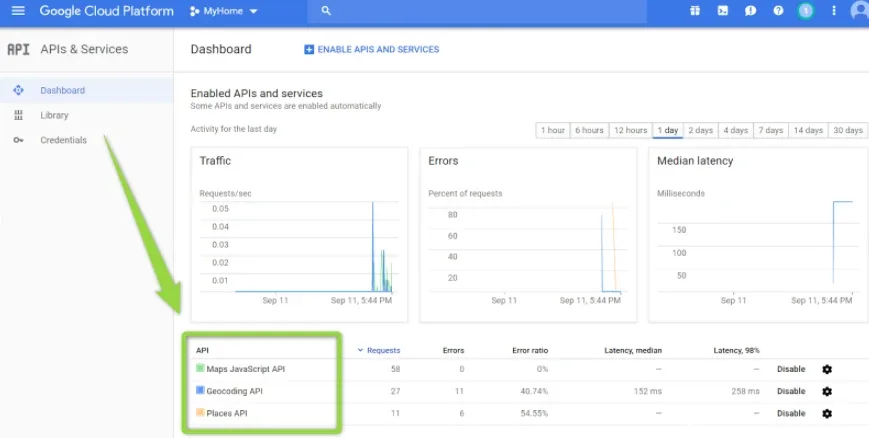Viewport: 869px width, 438px height.
Task: Select the 1 hour time range
Action: pos(553,130)
